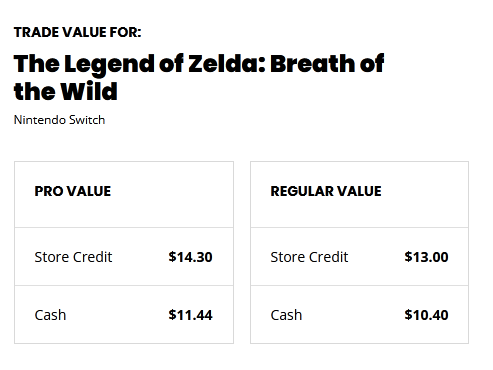Select the Pro Cash $11.44 amount

190,315
